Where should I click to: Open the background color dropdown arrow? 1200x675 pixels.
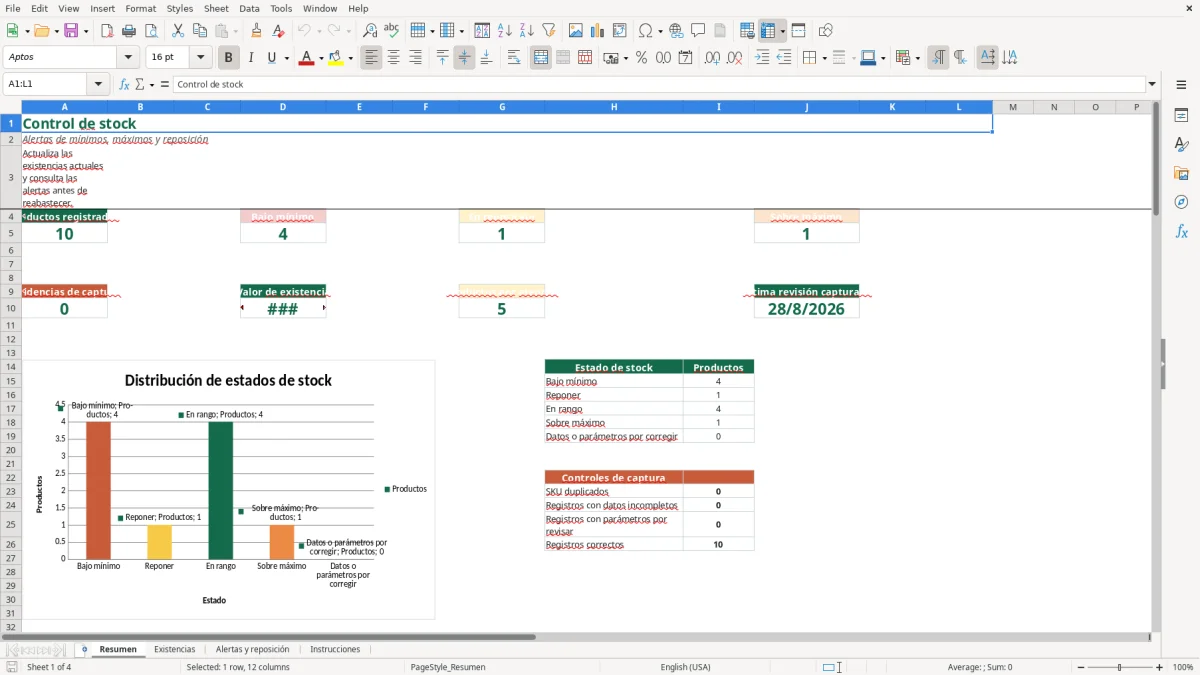pyautogui.click(x=350, y=58)
